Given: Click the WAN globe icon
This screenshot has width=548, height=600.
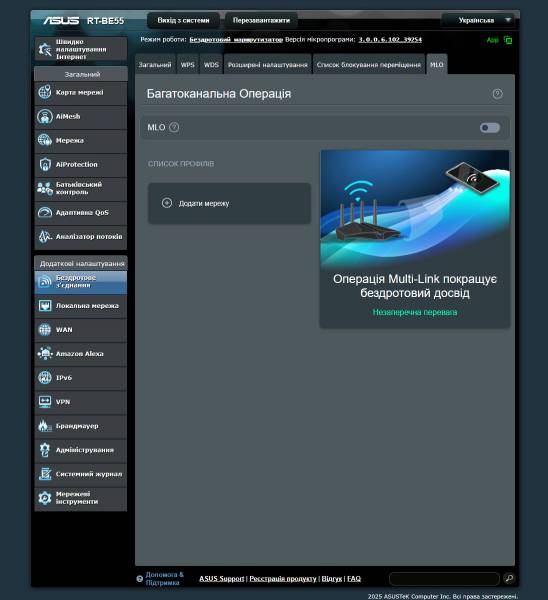Looking at the screenshot, I should 45,329.
